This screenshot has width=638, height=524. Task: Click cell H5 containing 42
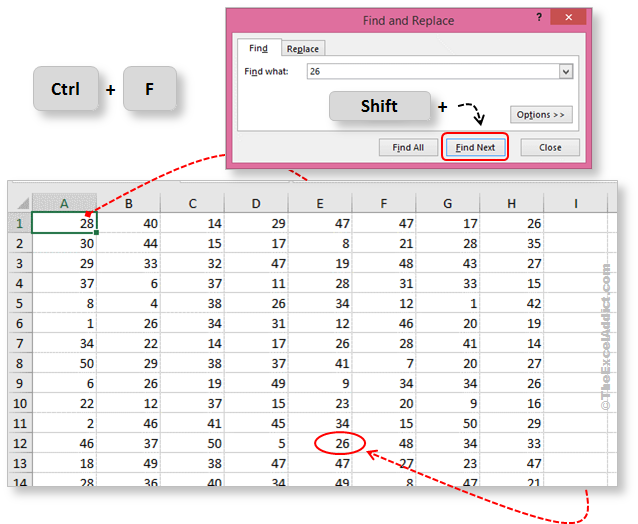click(x=512, y=303)
